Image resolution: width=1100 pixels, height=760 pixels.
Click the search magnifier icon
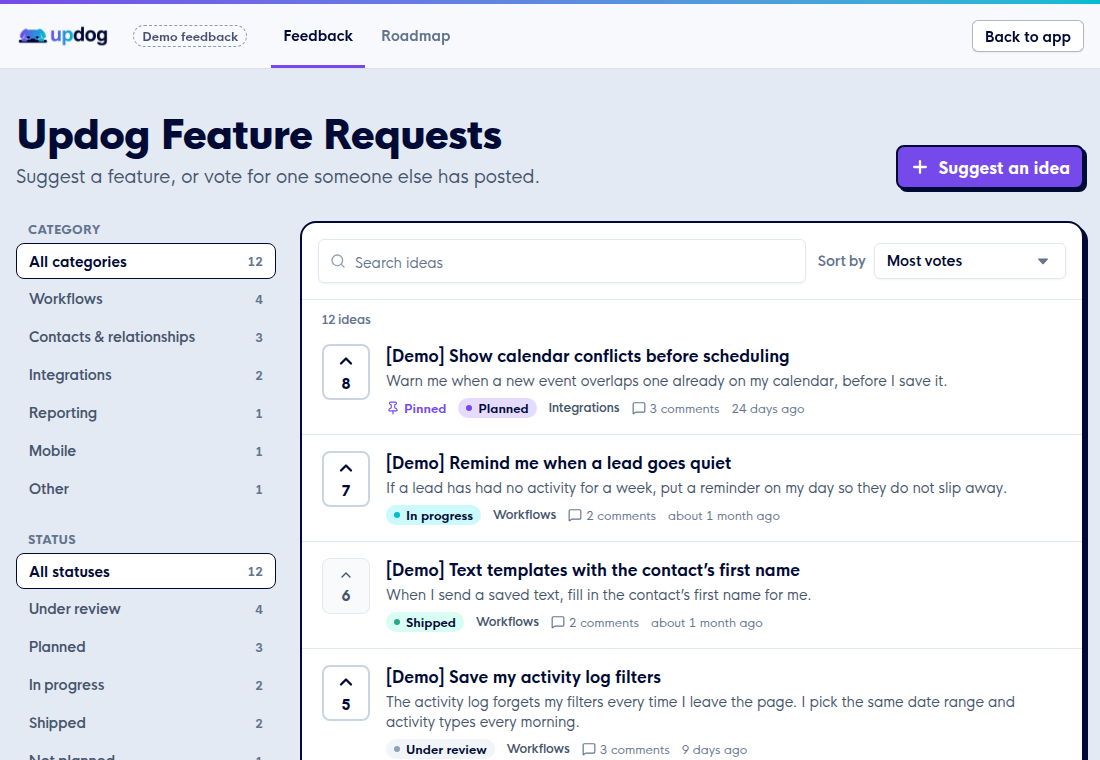click(338, 261)
